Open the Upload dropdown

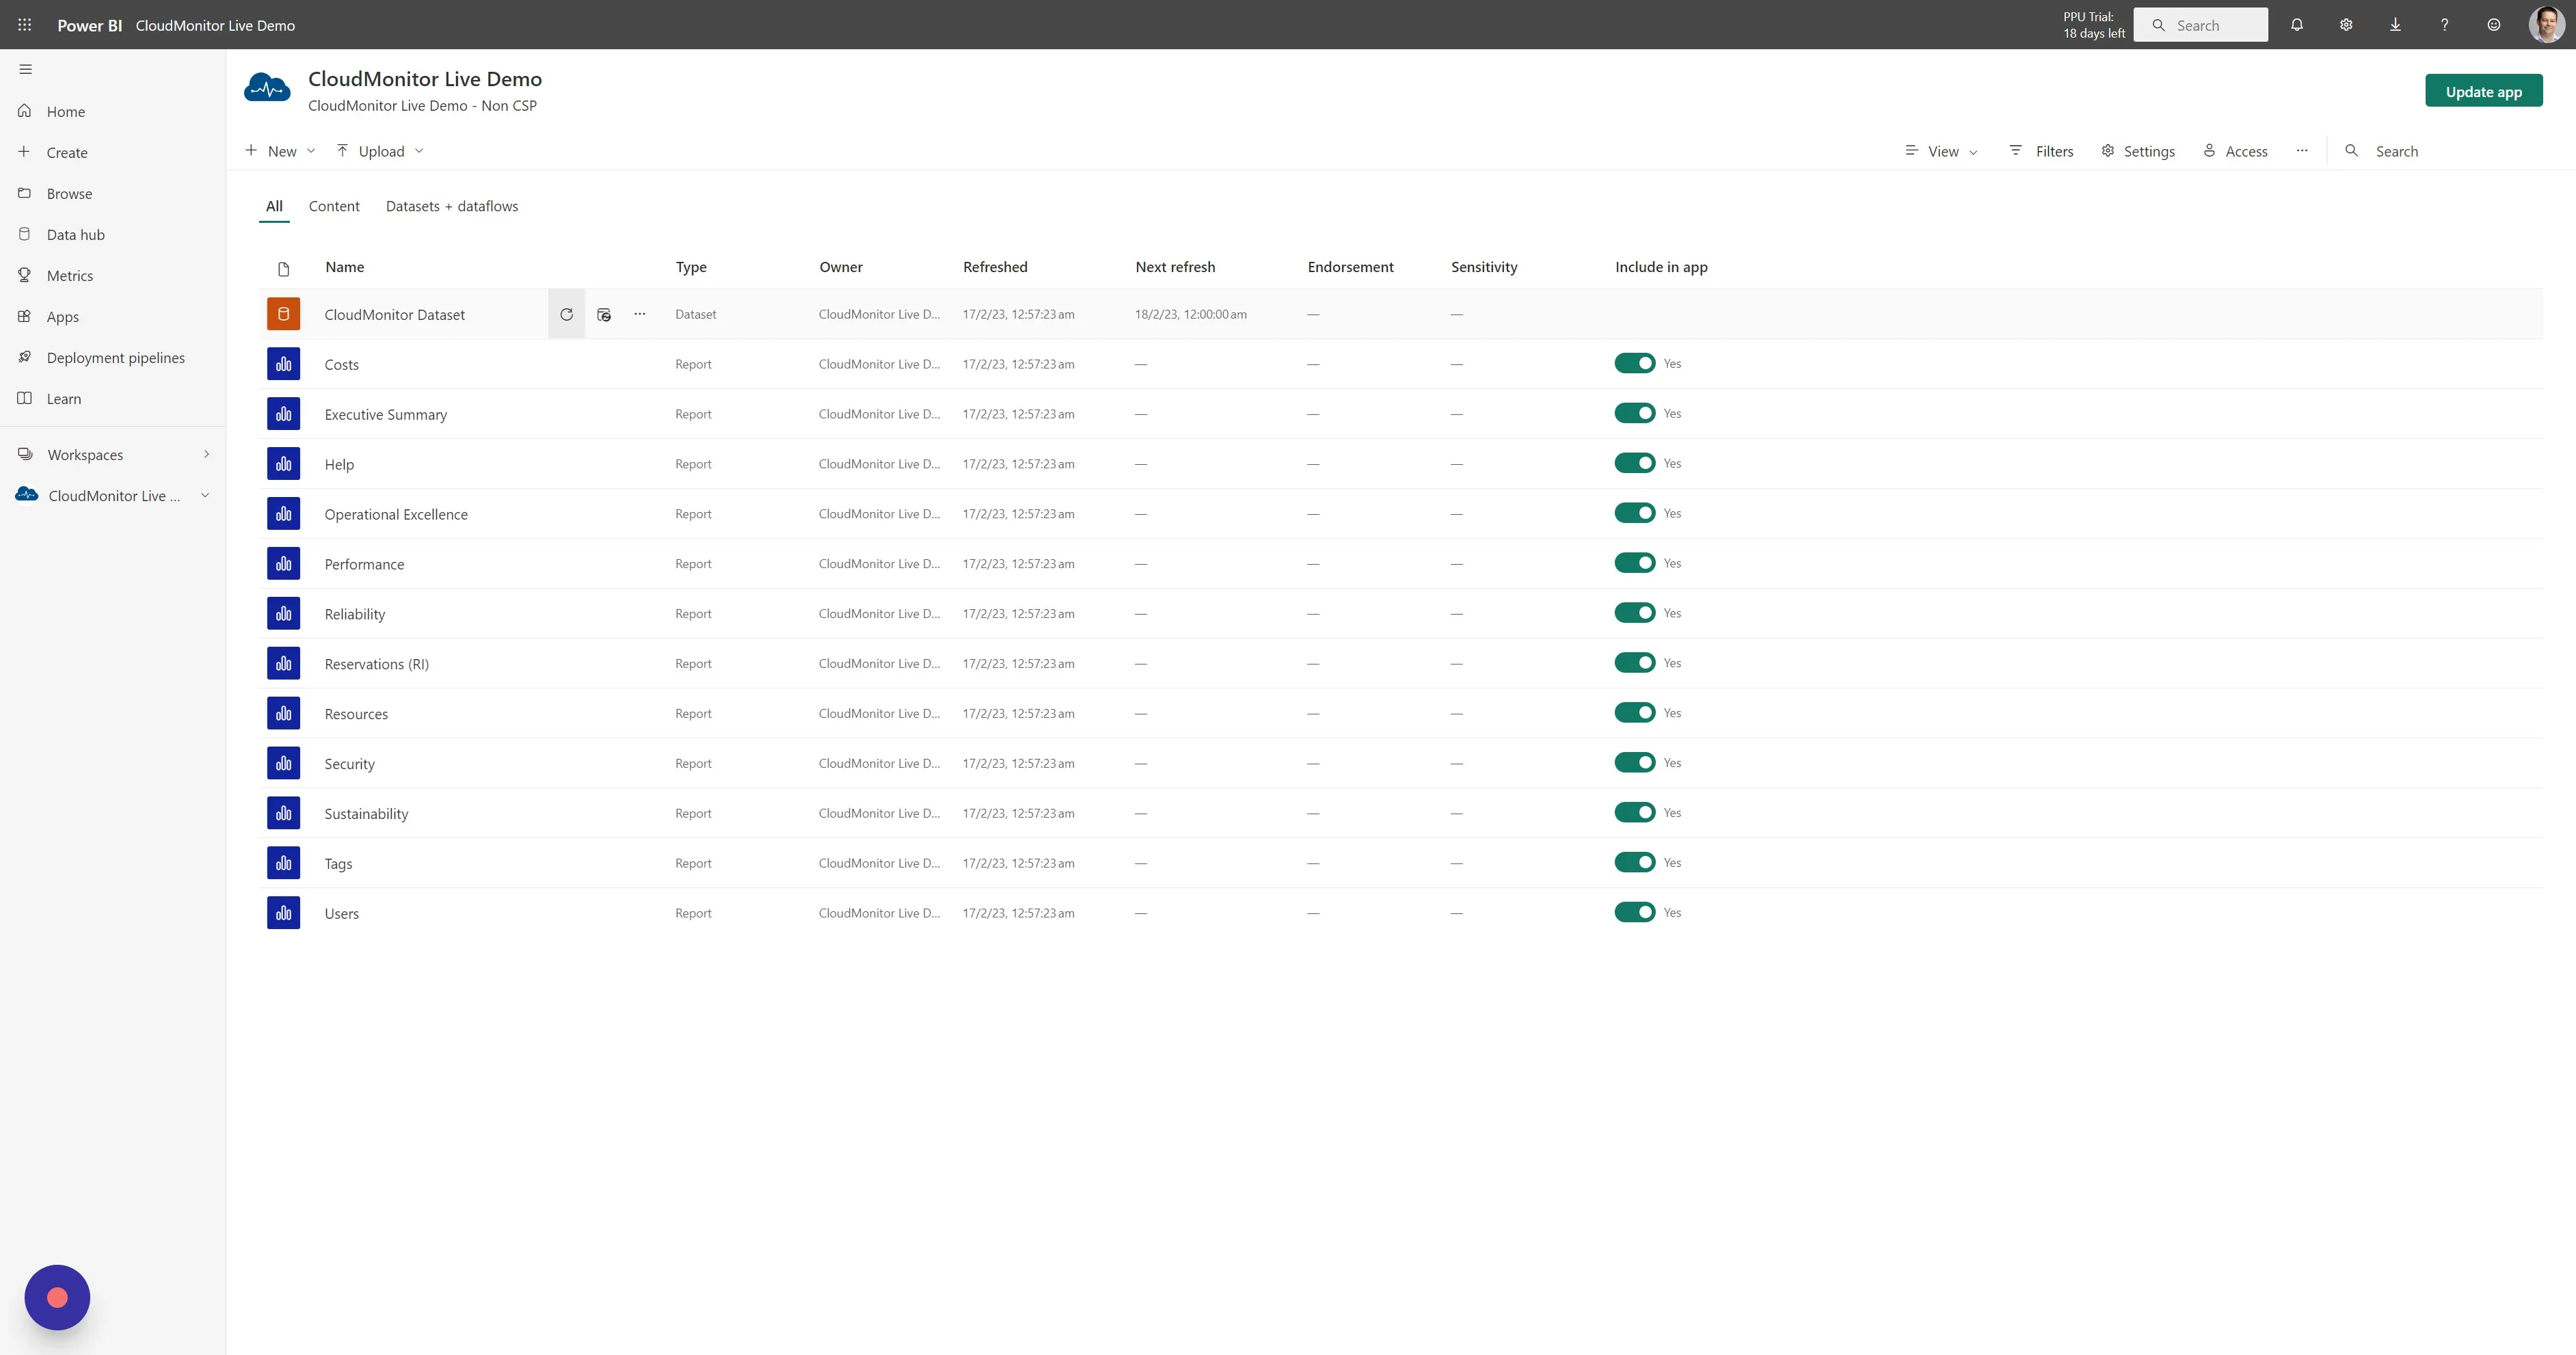coord(380,151)
